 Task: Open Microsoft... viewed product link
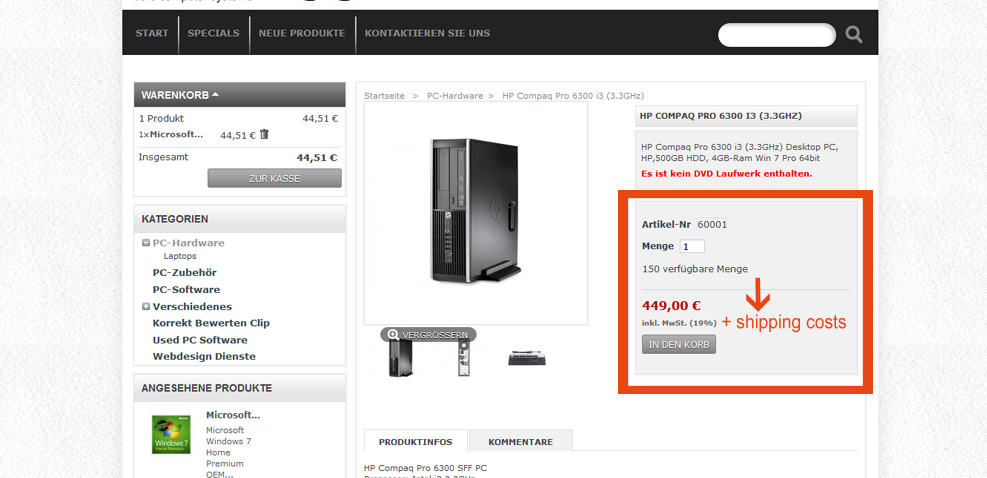(233, 415)
